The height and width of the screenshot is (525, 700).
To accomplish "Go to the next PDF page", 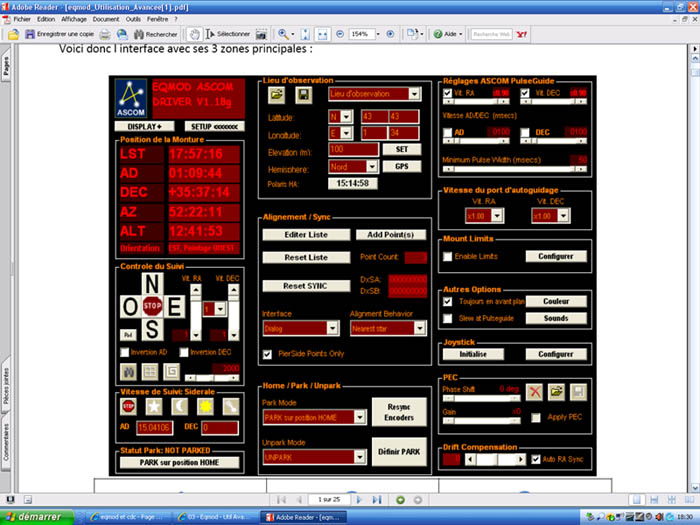I will pyautogui.click(x=359, y=500).
